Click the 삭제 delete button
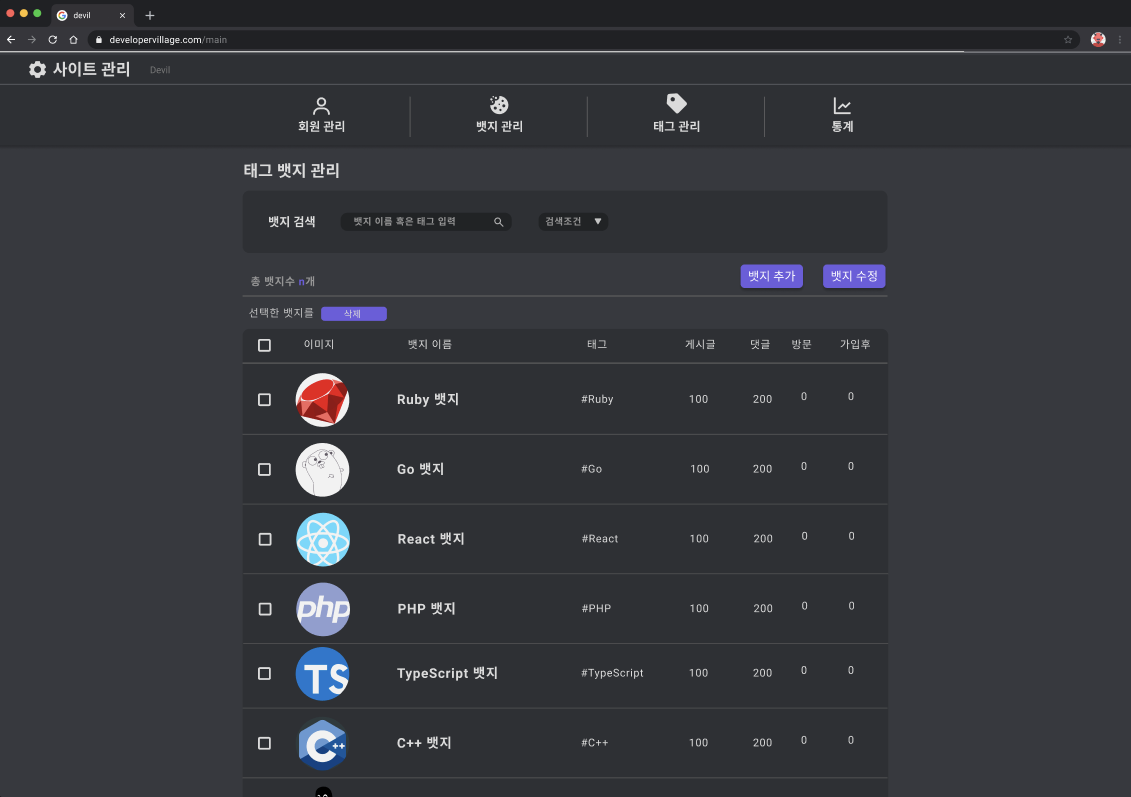The image size is (1131, 797). pos(353,314)
